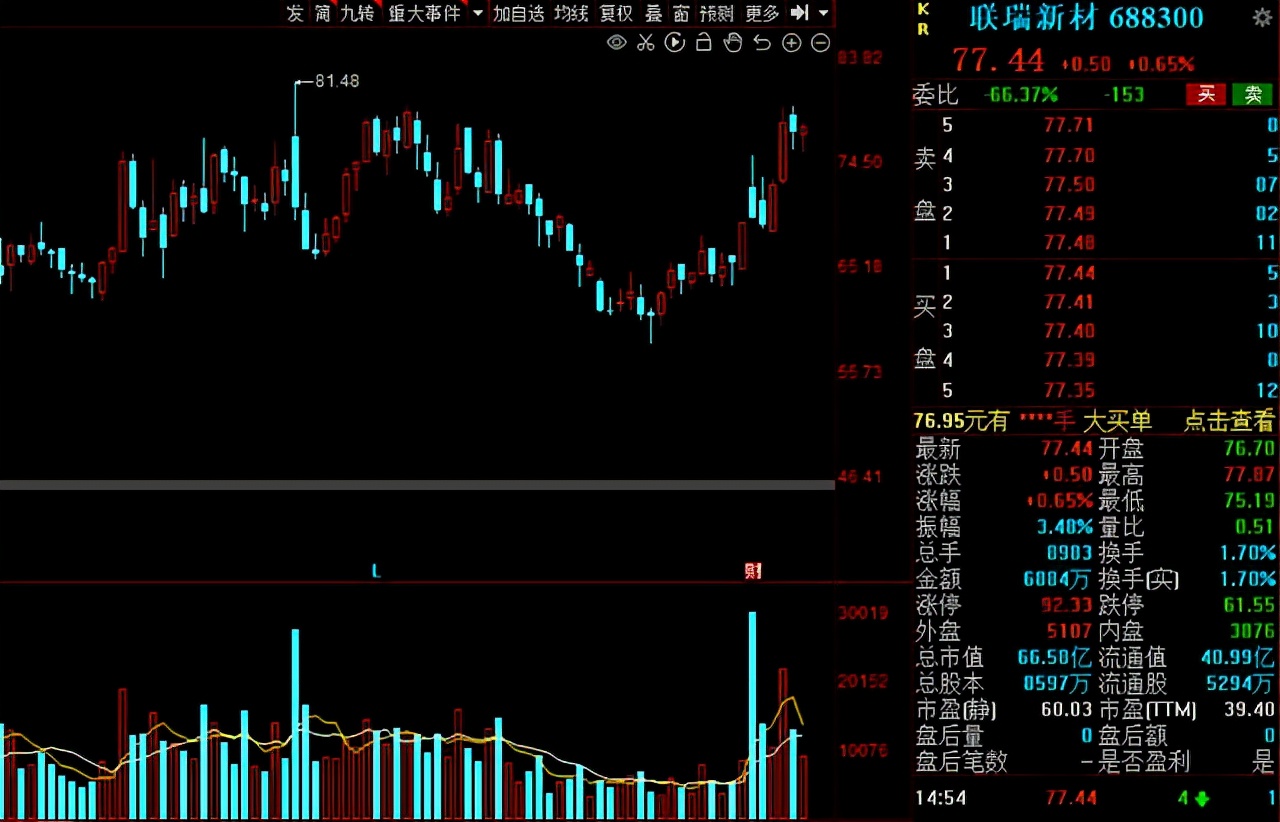Open the 预测 forecast item
The width and height of the screenshot is (1280, 822).
[x=716, y=13]
